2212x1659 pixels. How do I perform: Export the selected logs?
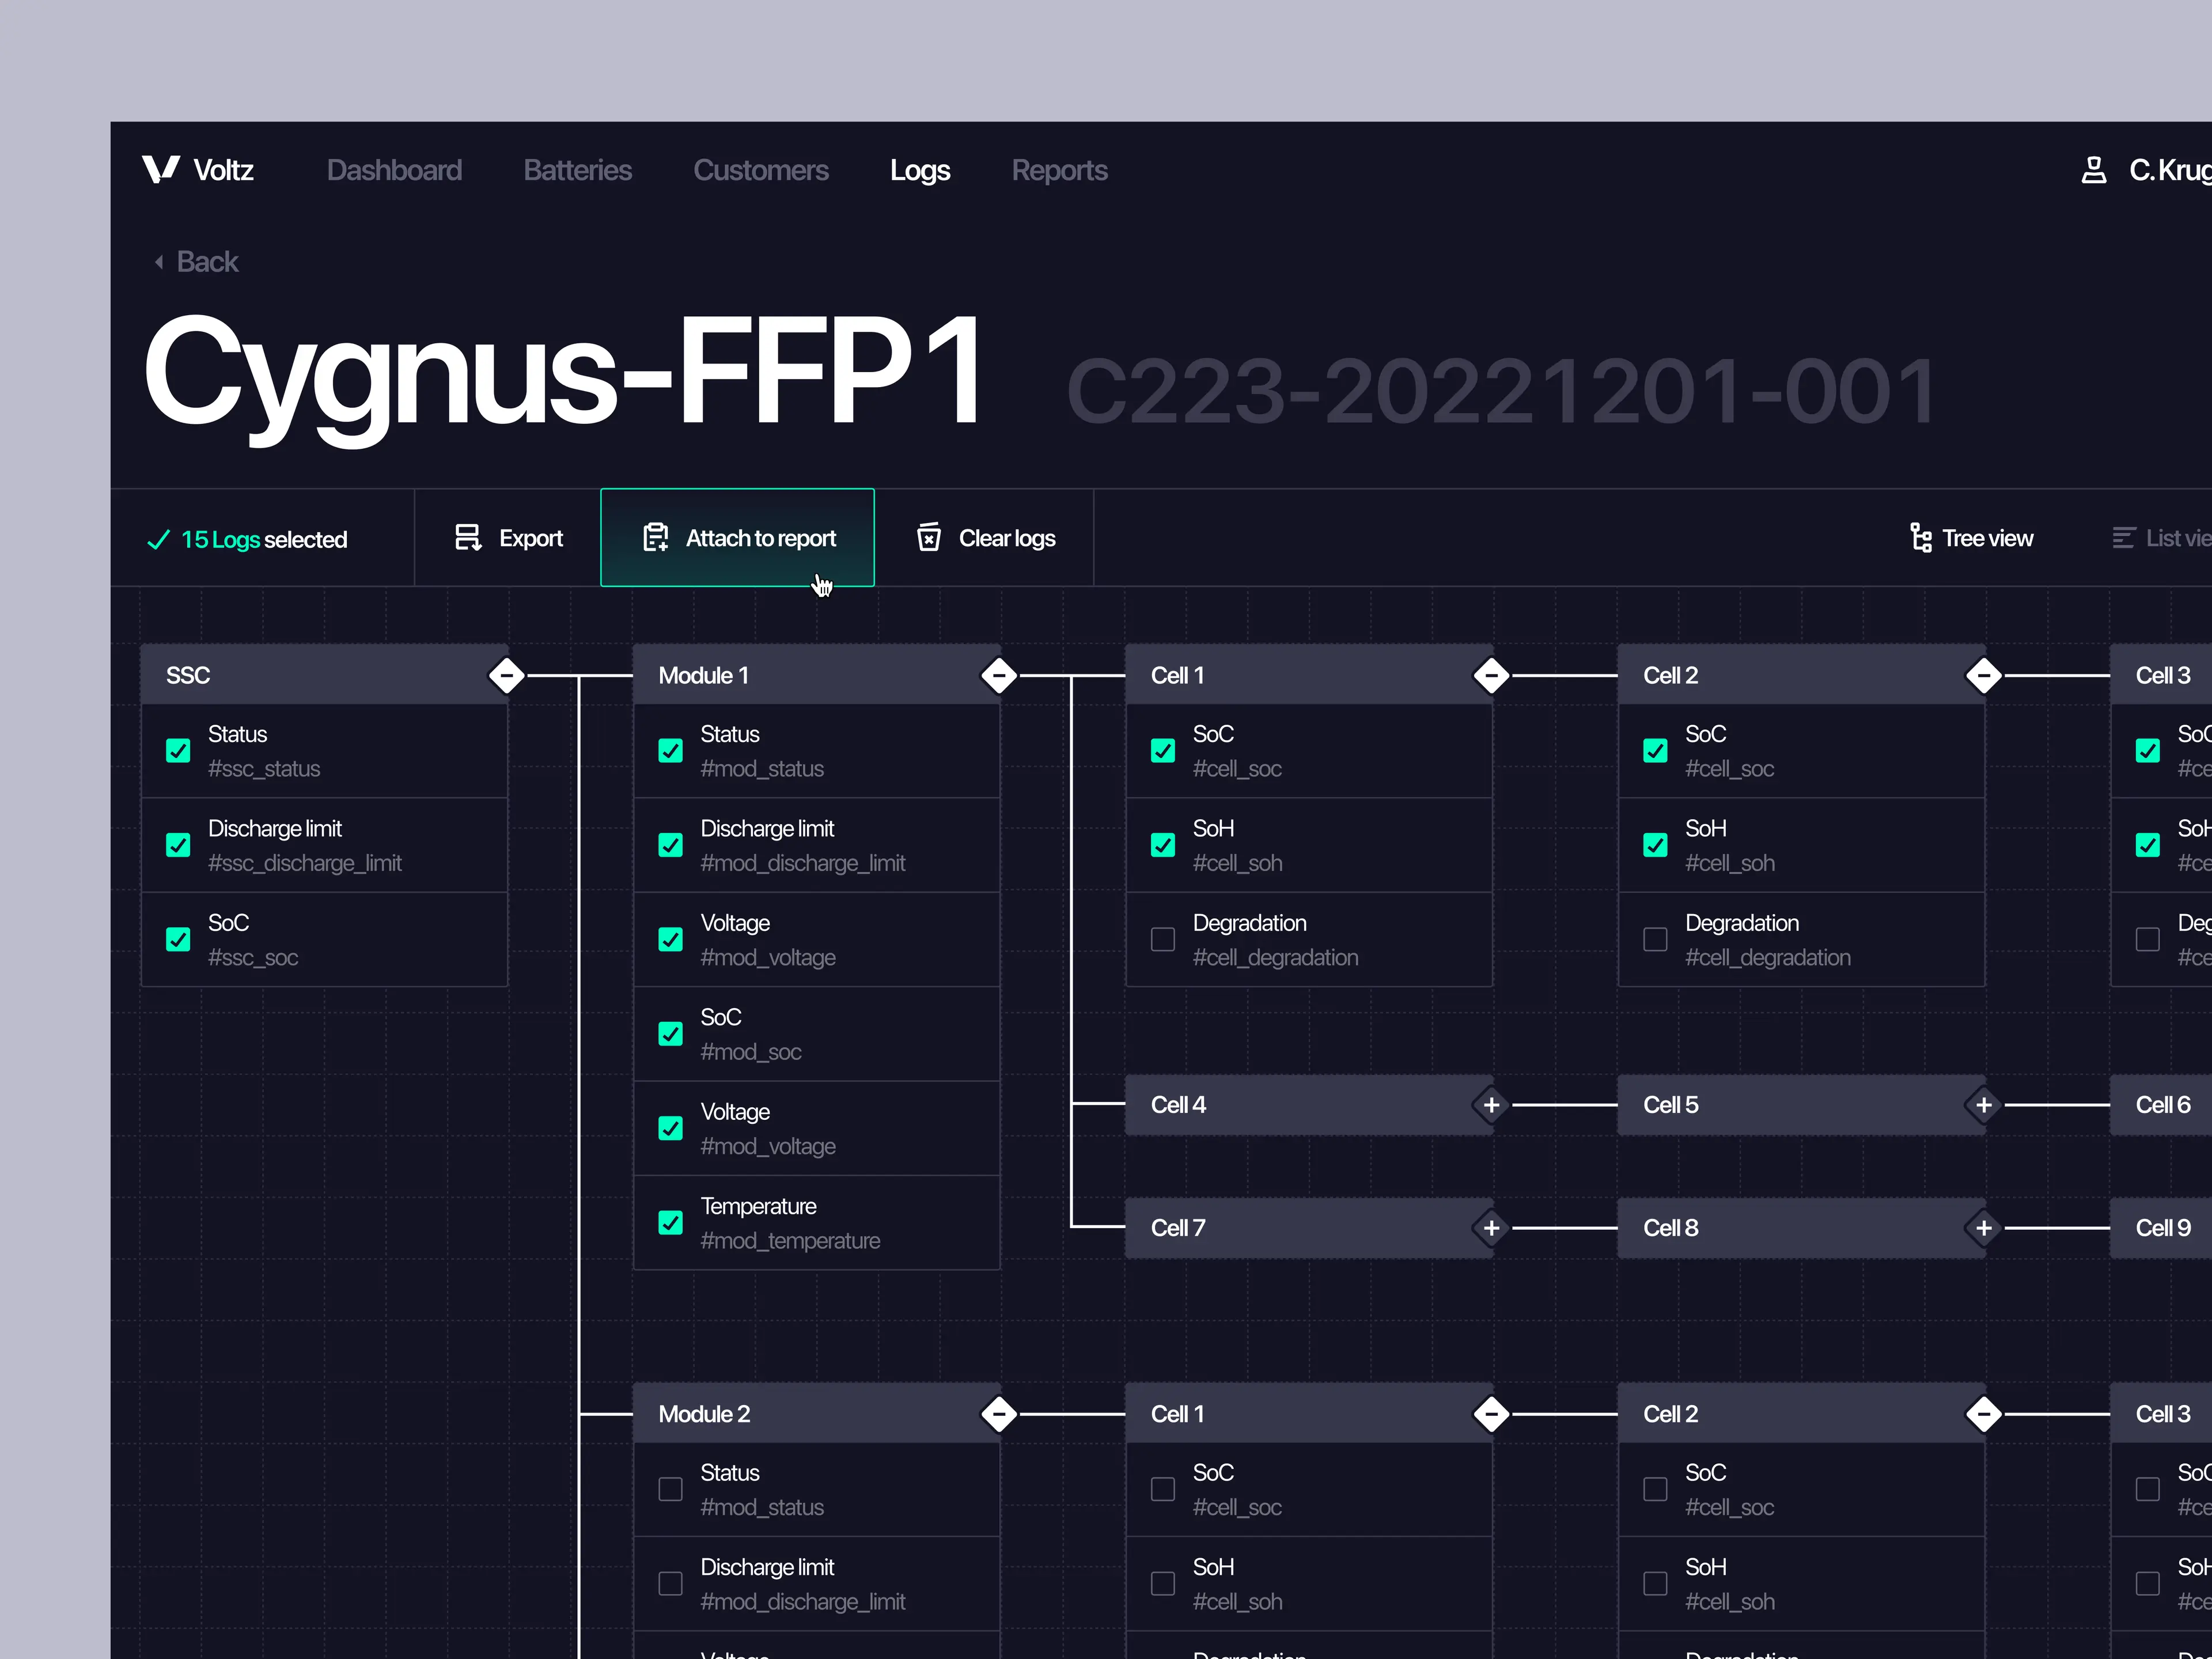click(508, 538)
